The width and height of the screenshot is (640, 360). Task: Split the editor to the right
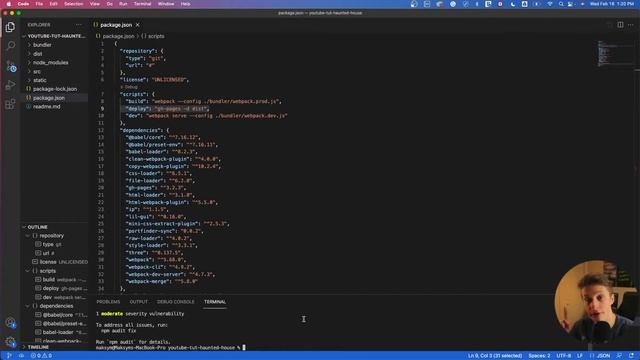tap(620, 25)
